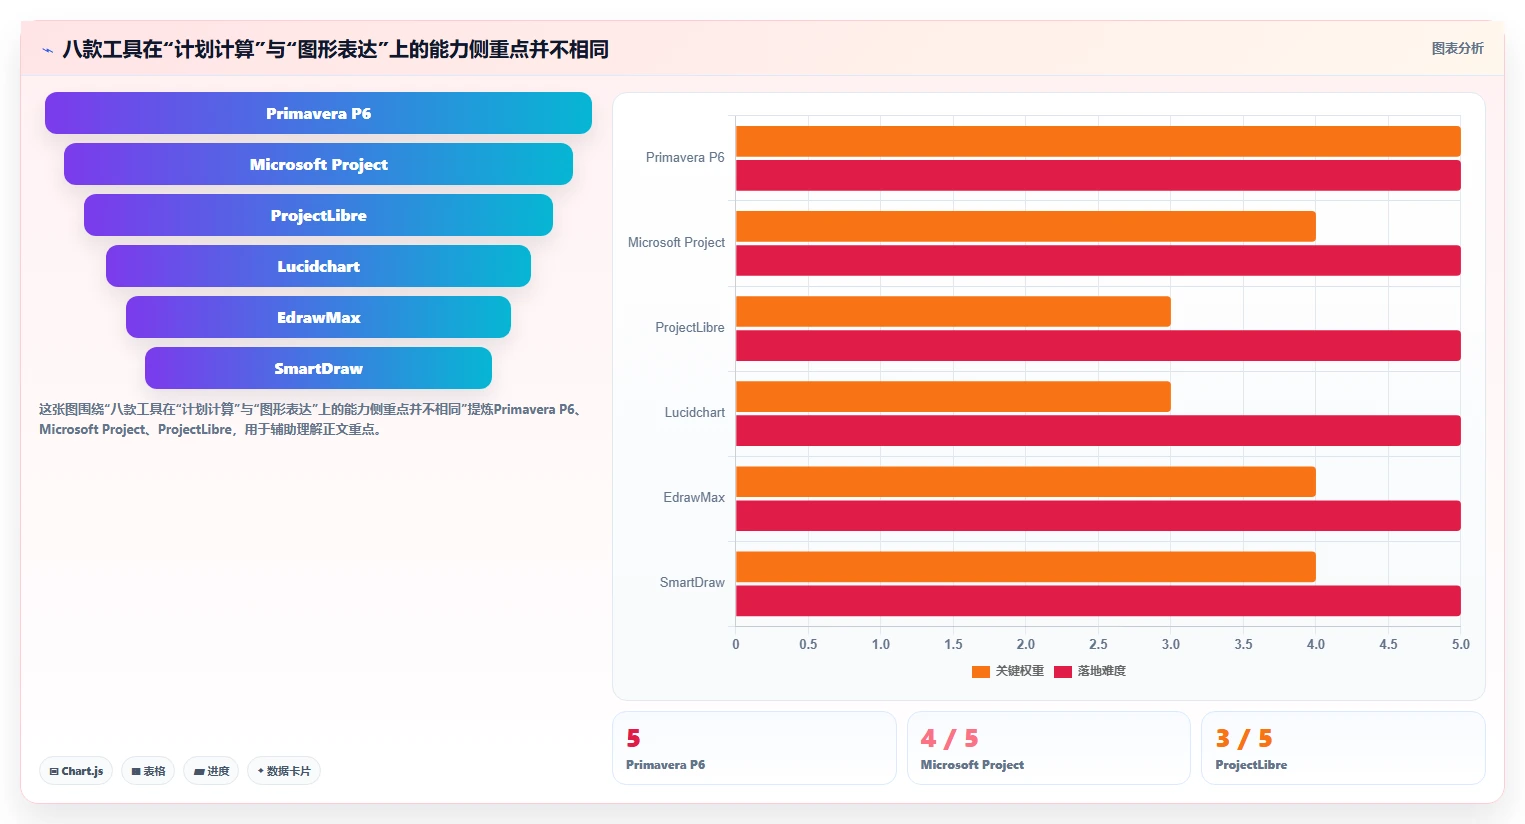Click EdrawMax's red bar in the chart
The width and height of the screenshot is (1525, 824).
1098,515
